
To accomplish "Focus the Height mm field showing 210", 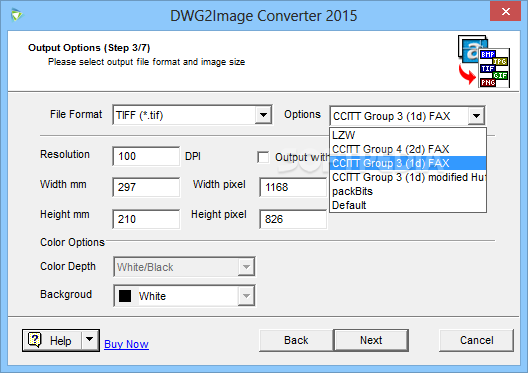I will (x=146, y=219).
